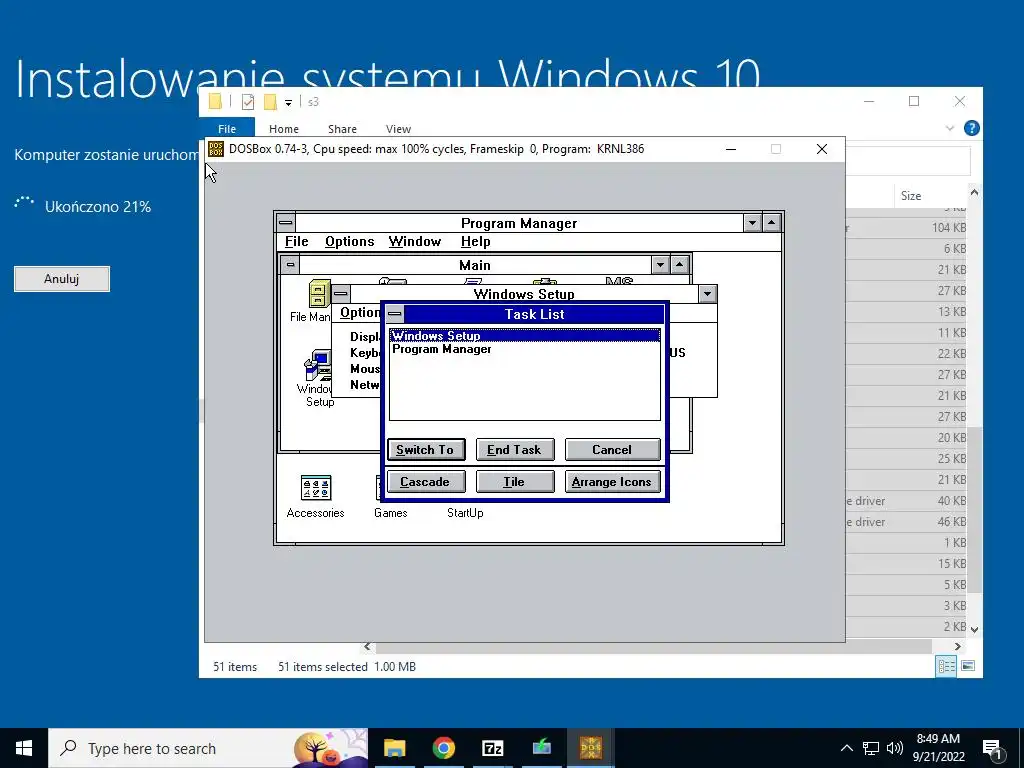Maximize Program Manager with up arrow
Image resolution: width=1024 pixels, height=768 pixels.
click(771, 223)
